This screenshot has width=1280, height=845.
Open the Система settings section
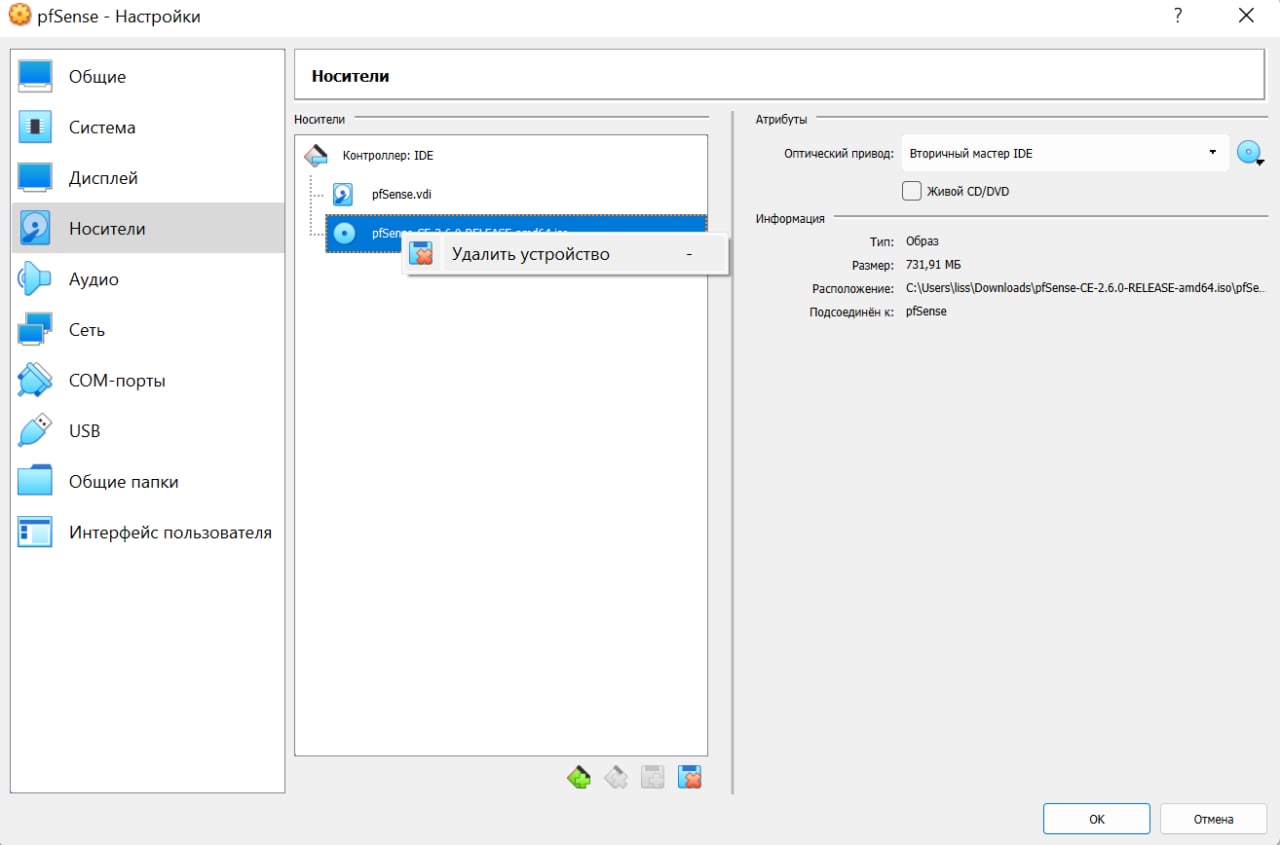point(148,128)
